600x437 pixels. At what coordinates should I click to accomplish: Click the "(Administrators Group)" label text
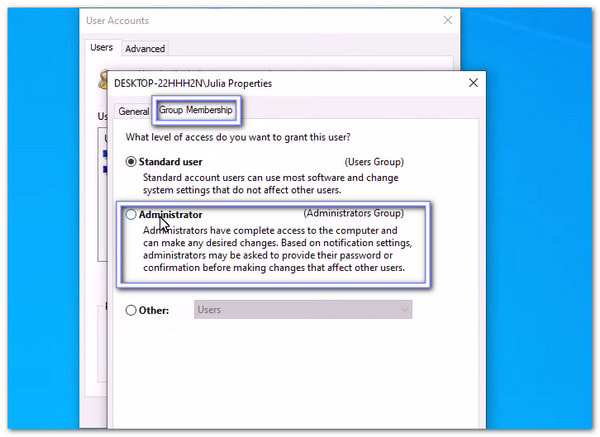[353, 214]
